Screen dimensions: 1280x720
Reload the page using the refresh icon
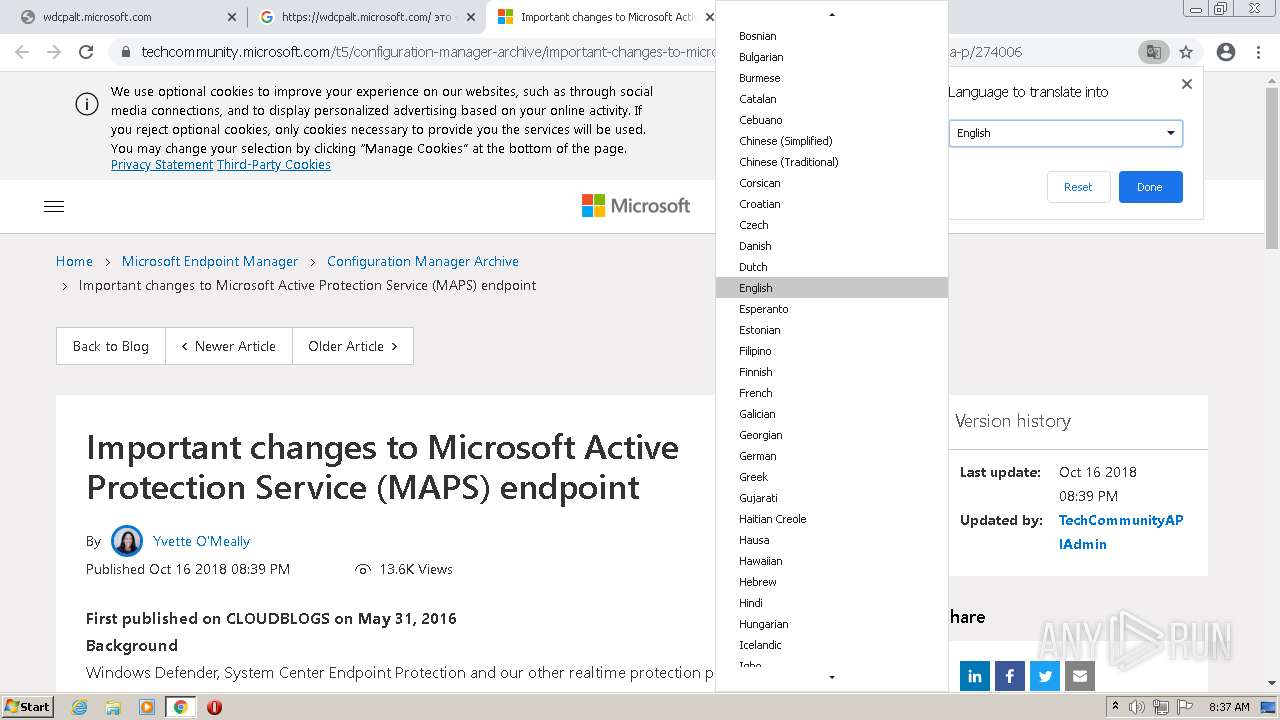pyautogui.click(x=86, y=52)
